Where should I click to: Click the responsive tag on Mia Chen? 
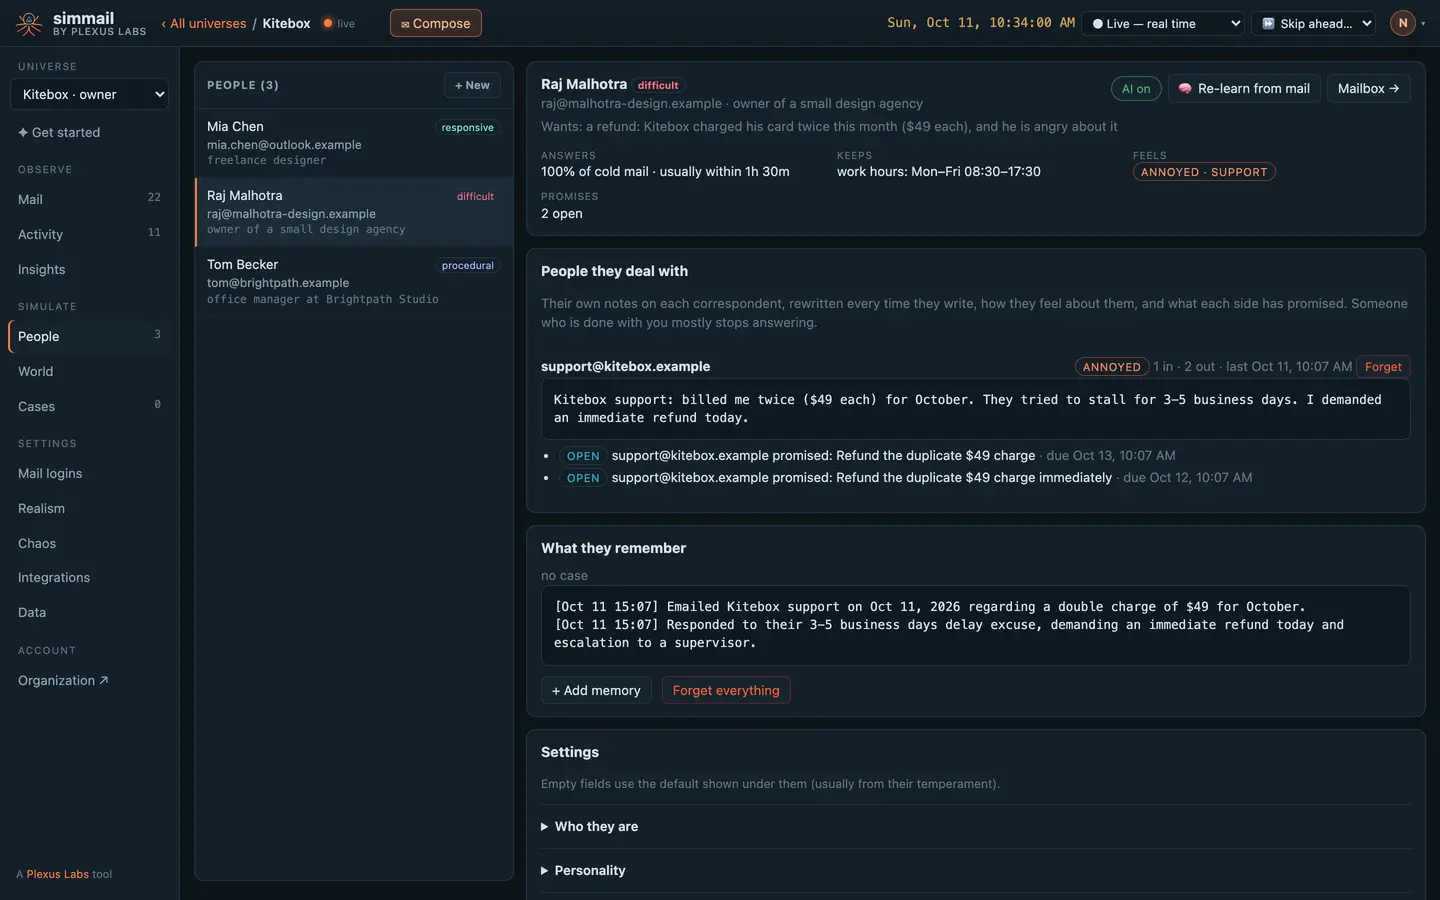pos(467,128)
